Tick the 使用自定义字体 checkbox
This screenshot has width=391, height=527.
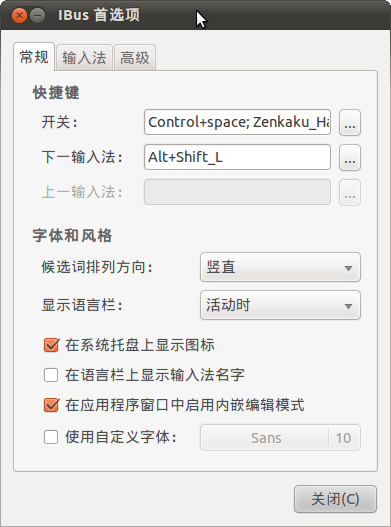[51, 437]
